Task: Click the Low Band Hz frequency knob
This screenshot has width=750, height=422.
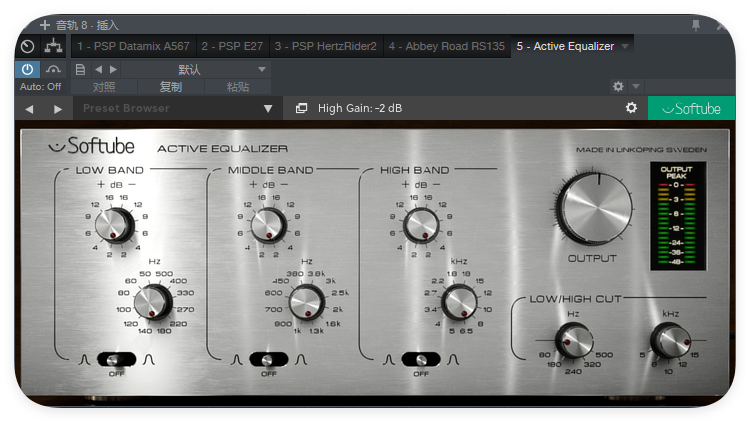Action: pos(153,302)
